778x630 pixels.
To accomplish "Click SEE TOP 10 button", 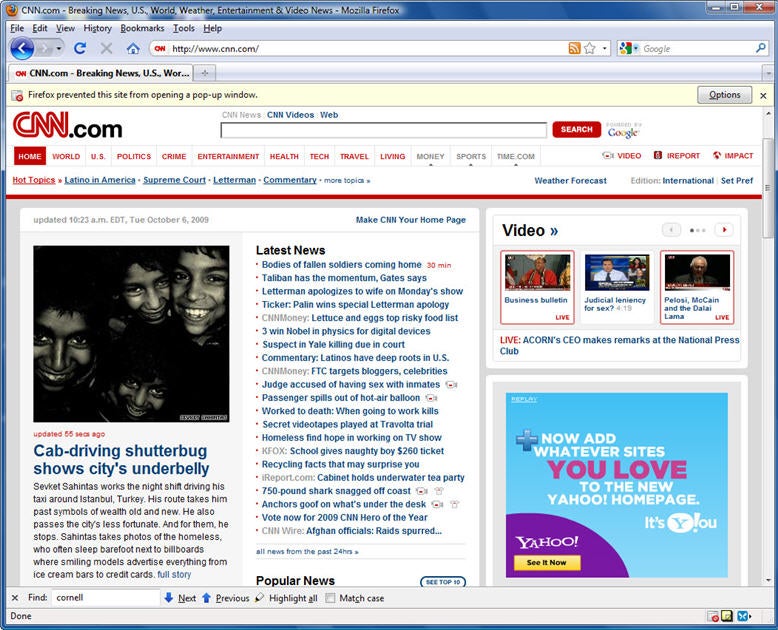I will click(x=443, y=582).
